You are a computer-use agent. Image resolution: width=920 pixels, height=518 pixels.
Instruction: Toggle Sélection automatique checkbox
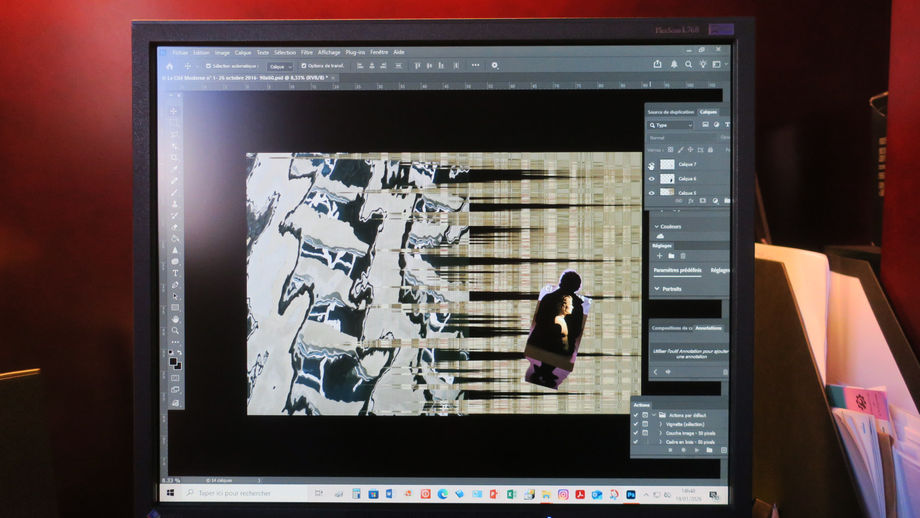208,66
